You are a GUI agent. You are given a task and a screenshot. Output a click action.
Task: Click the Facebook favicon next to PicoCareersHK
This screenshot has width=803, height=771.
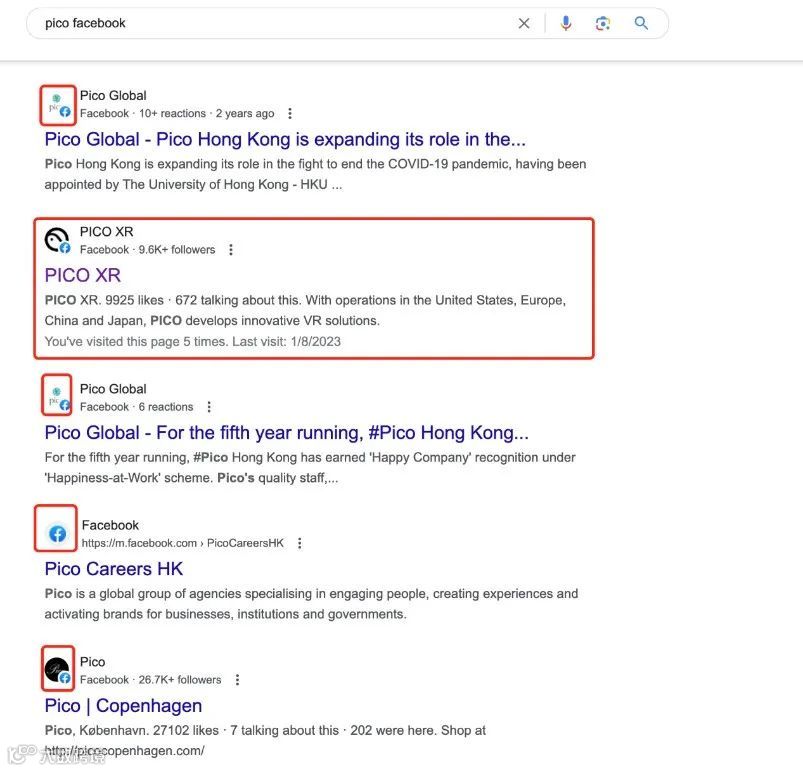click(57, 534)
